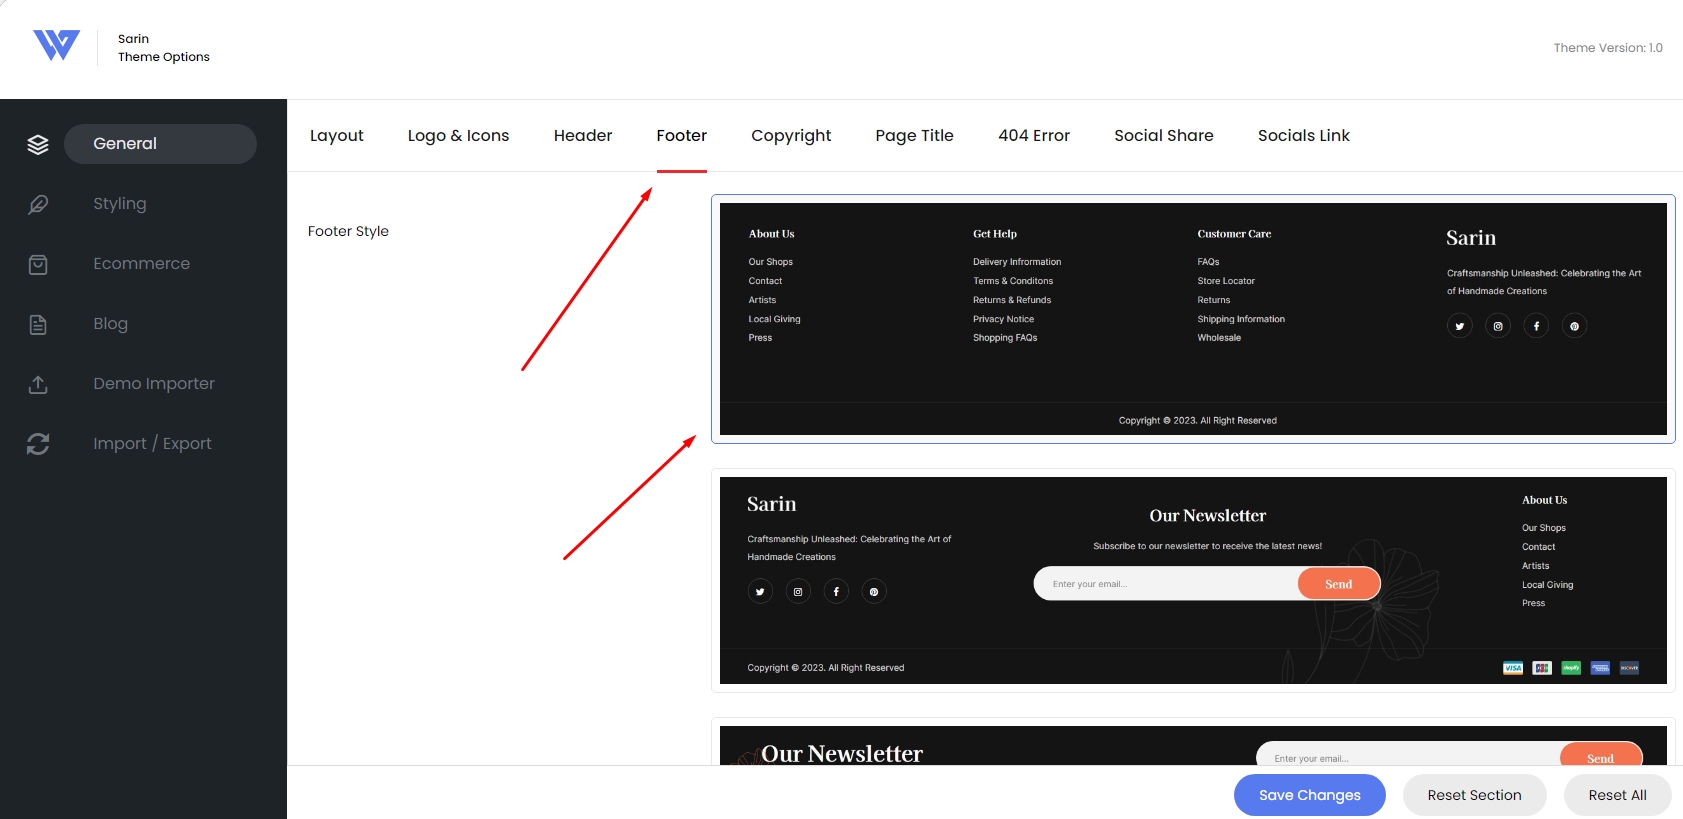Choose the second newsletter footer style thumbnail

tap(1193, 581)
